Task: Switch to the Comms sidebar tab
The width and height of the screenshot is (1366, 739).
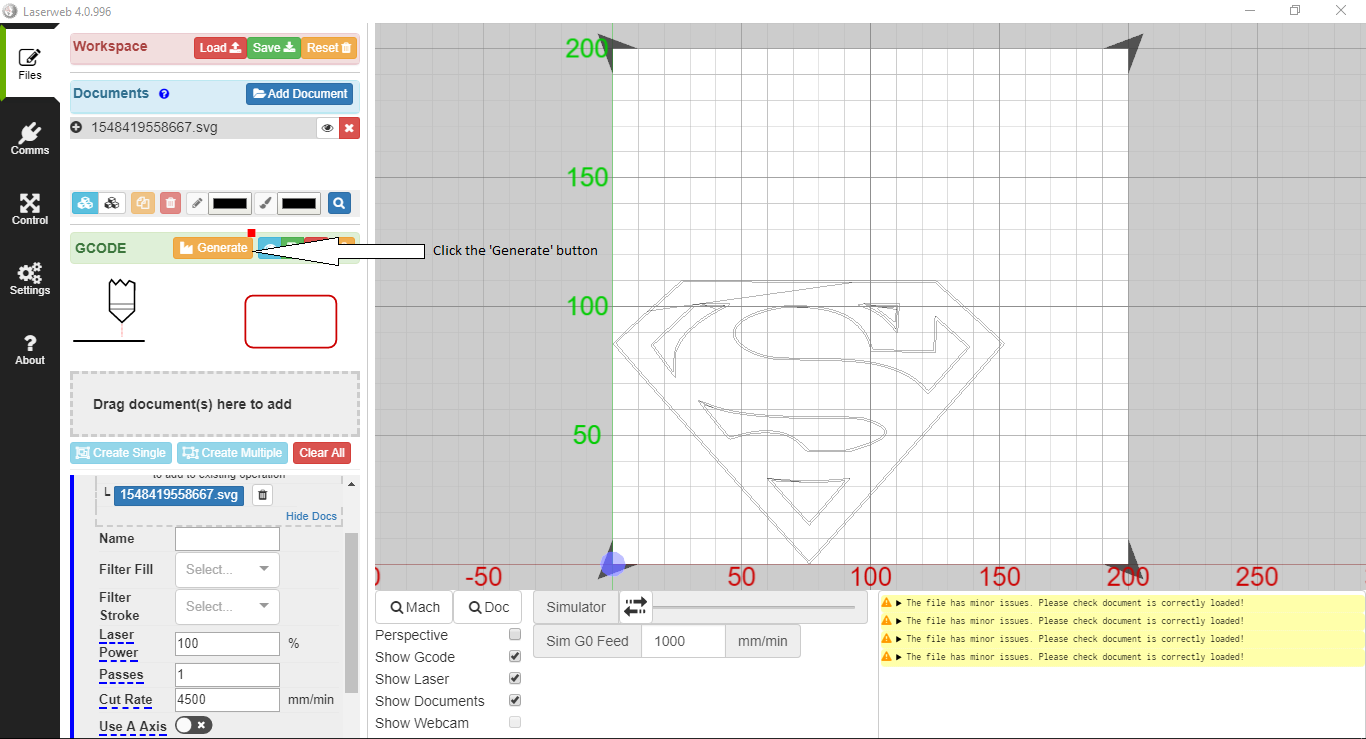Action: tap(30, 138)
